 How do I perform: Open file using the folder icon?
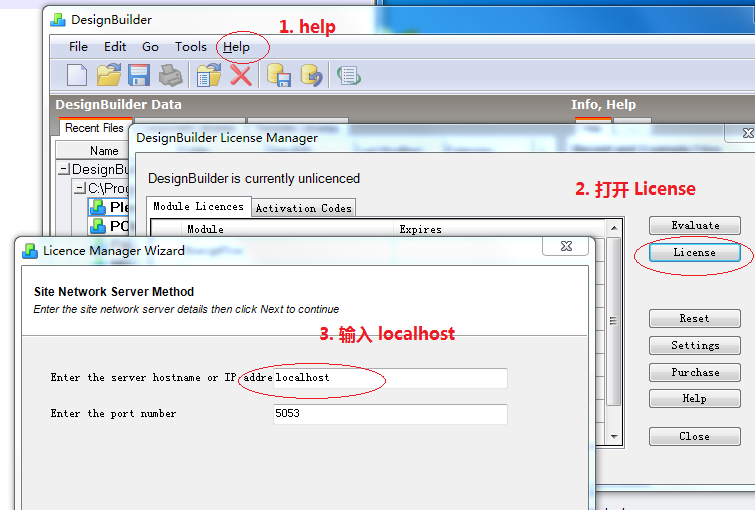pos(108,75)
